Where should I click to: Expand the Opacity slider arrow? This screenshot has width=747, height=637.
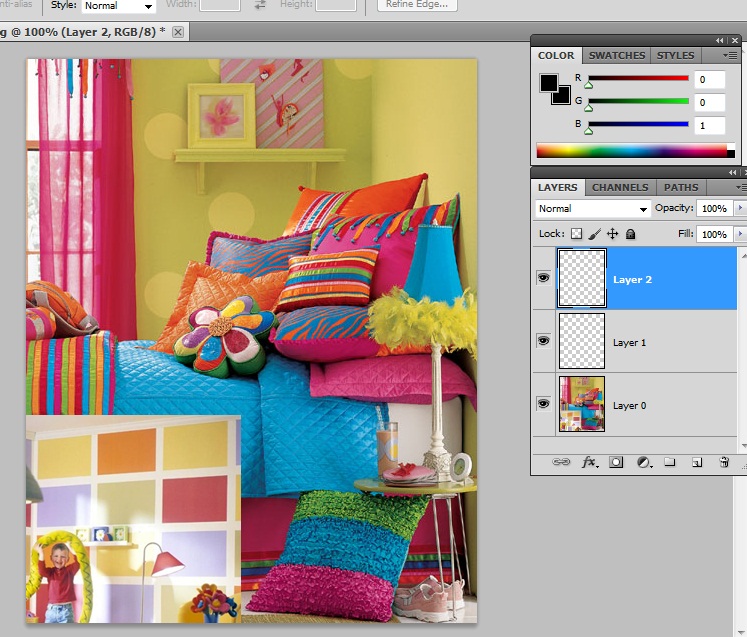(740, 209)
